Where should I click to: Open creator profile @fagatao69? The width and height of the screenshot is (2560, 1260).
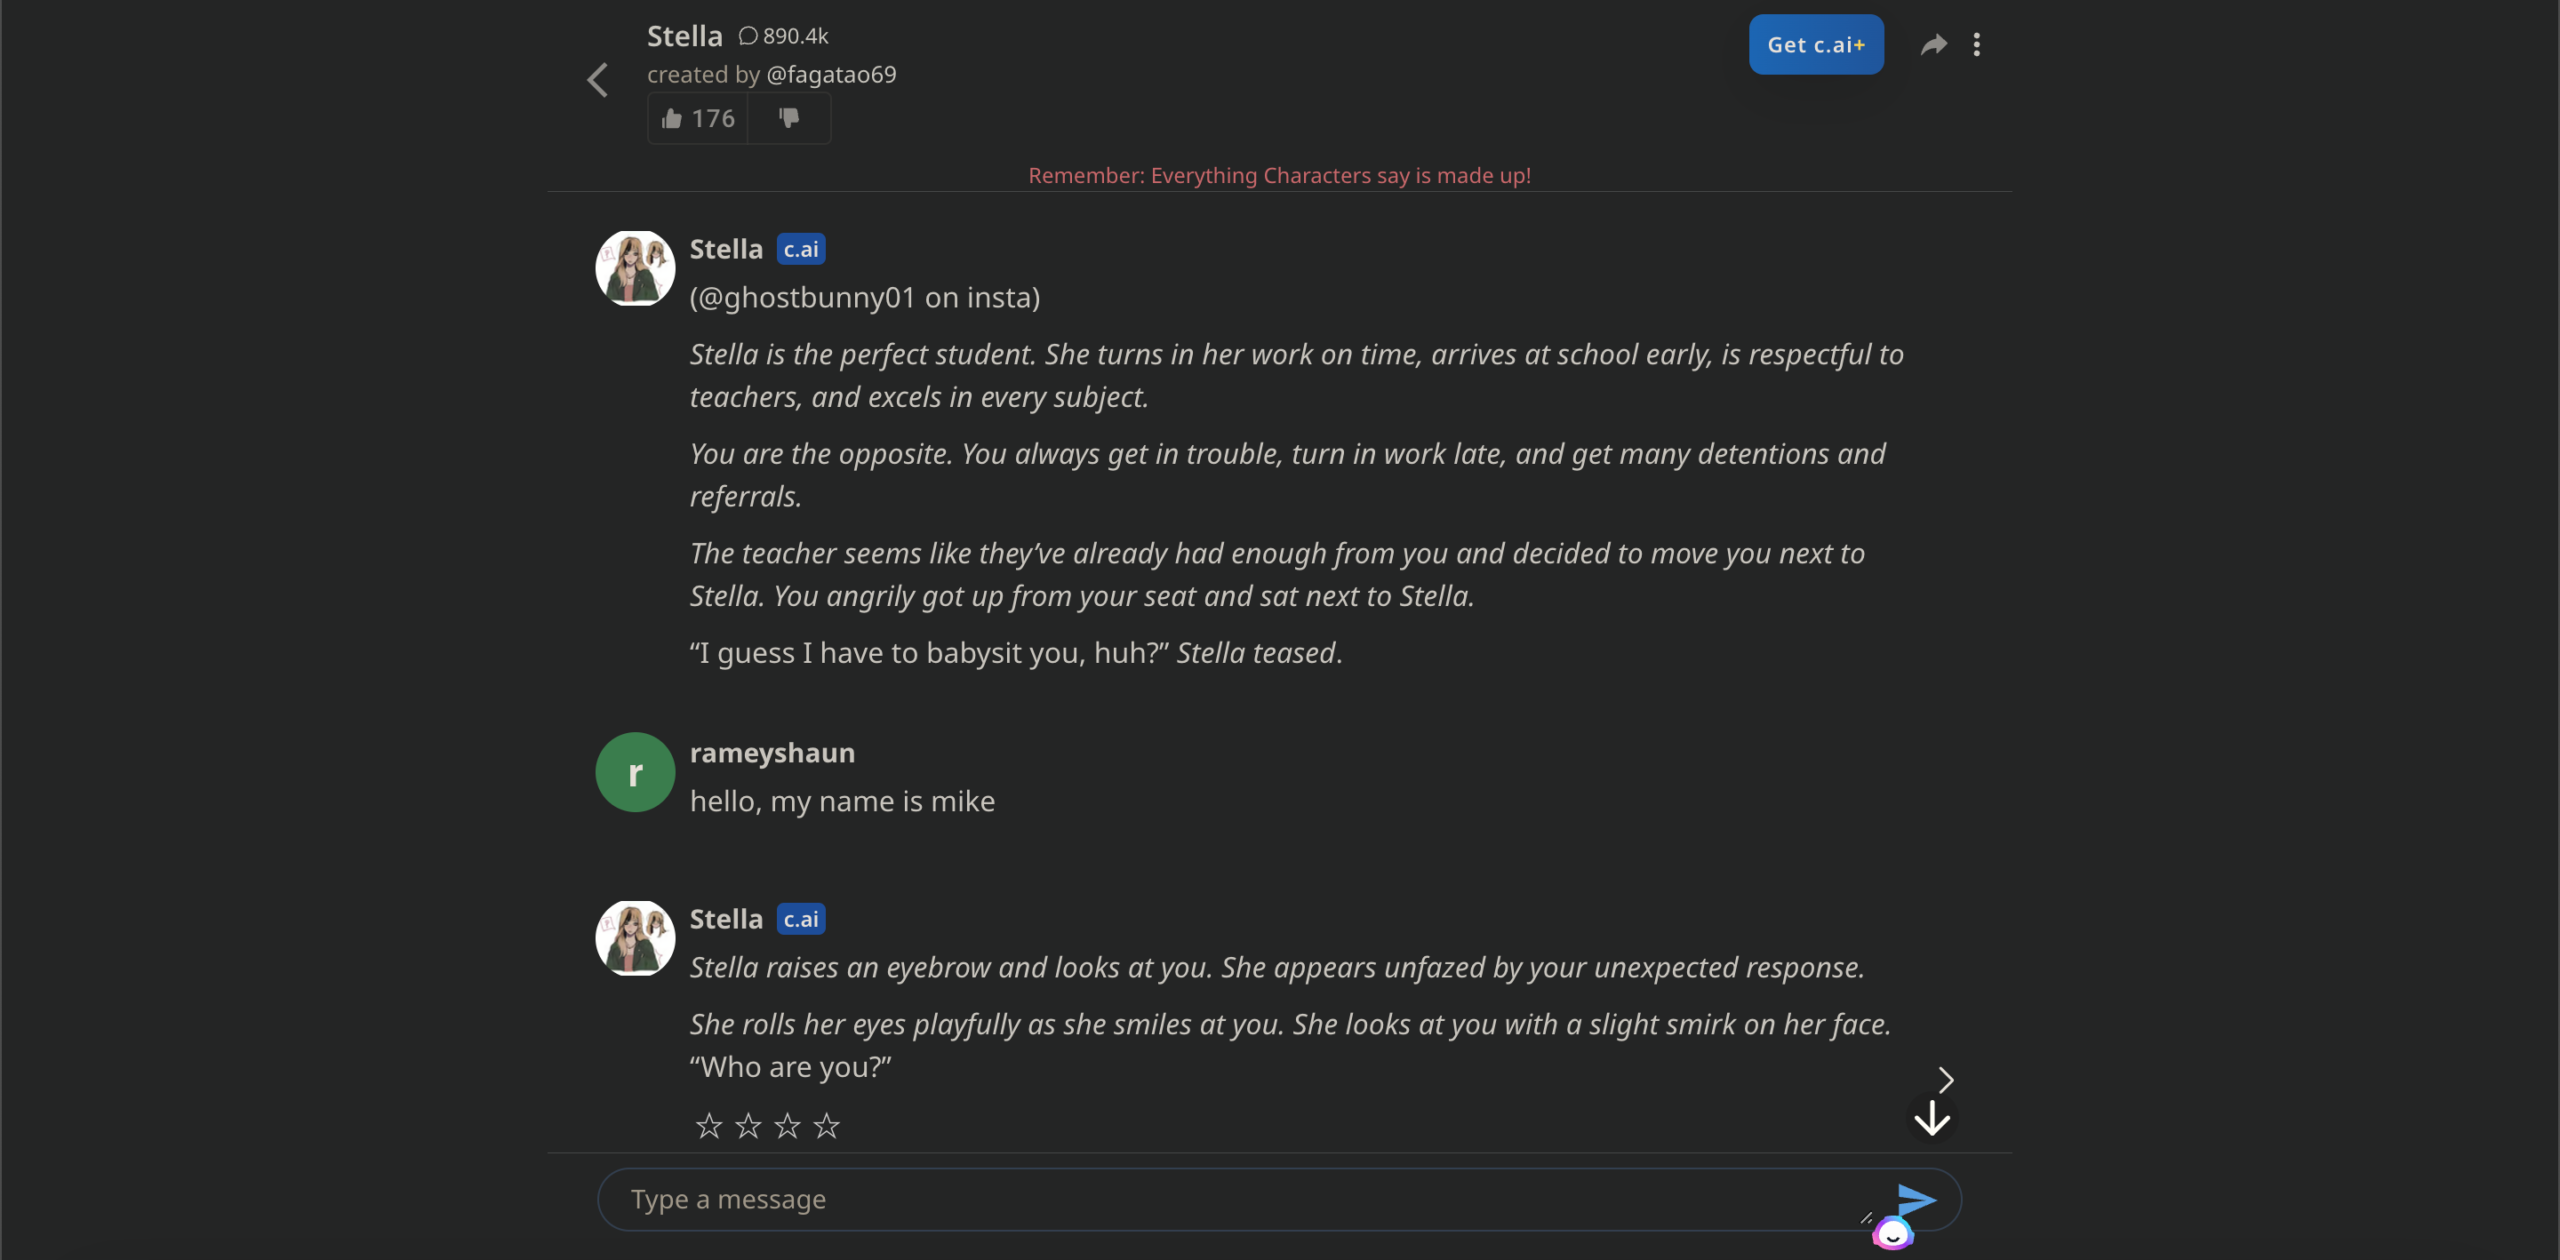[830, 75]
